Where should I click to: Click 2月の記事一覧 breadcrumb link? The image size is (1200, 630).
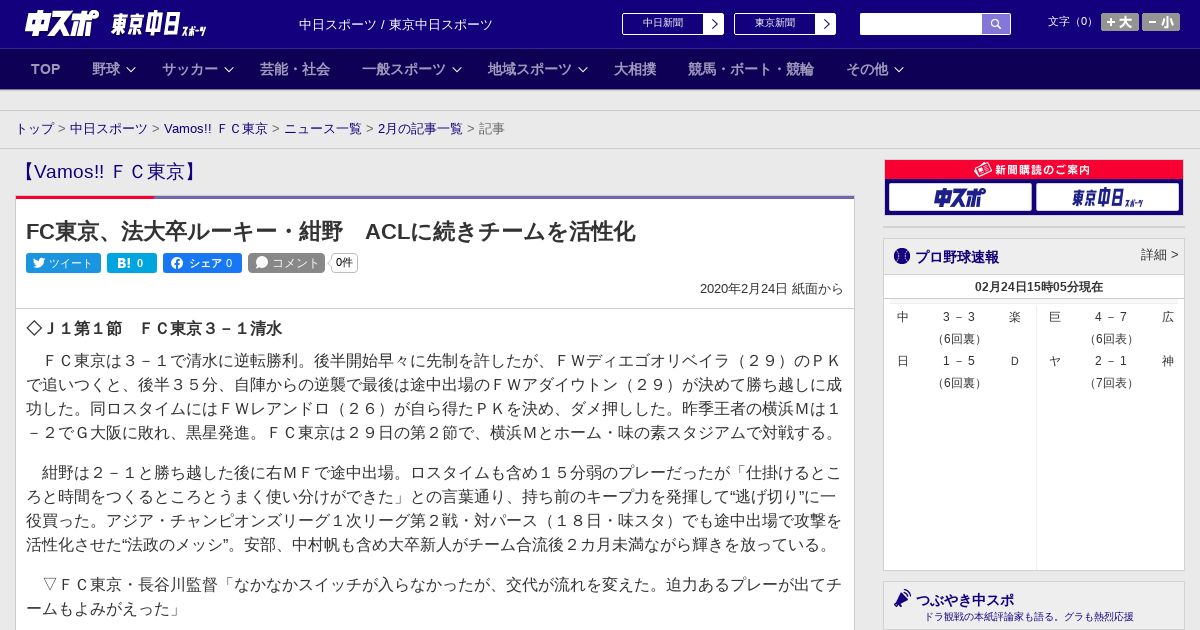click(x=420, y=129)
